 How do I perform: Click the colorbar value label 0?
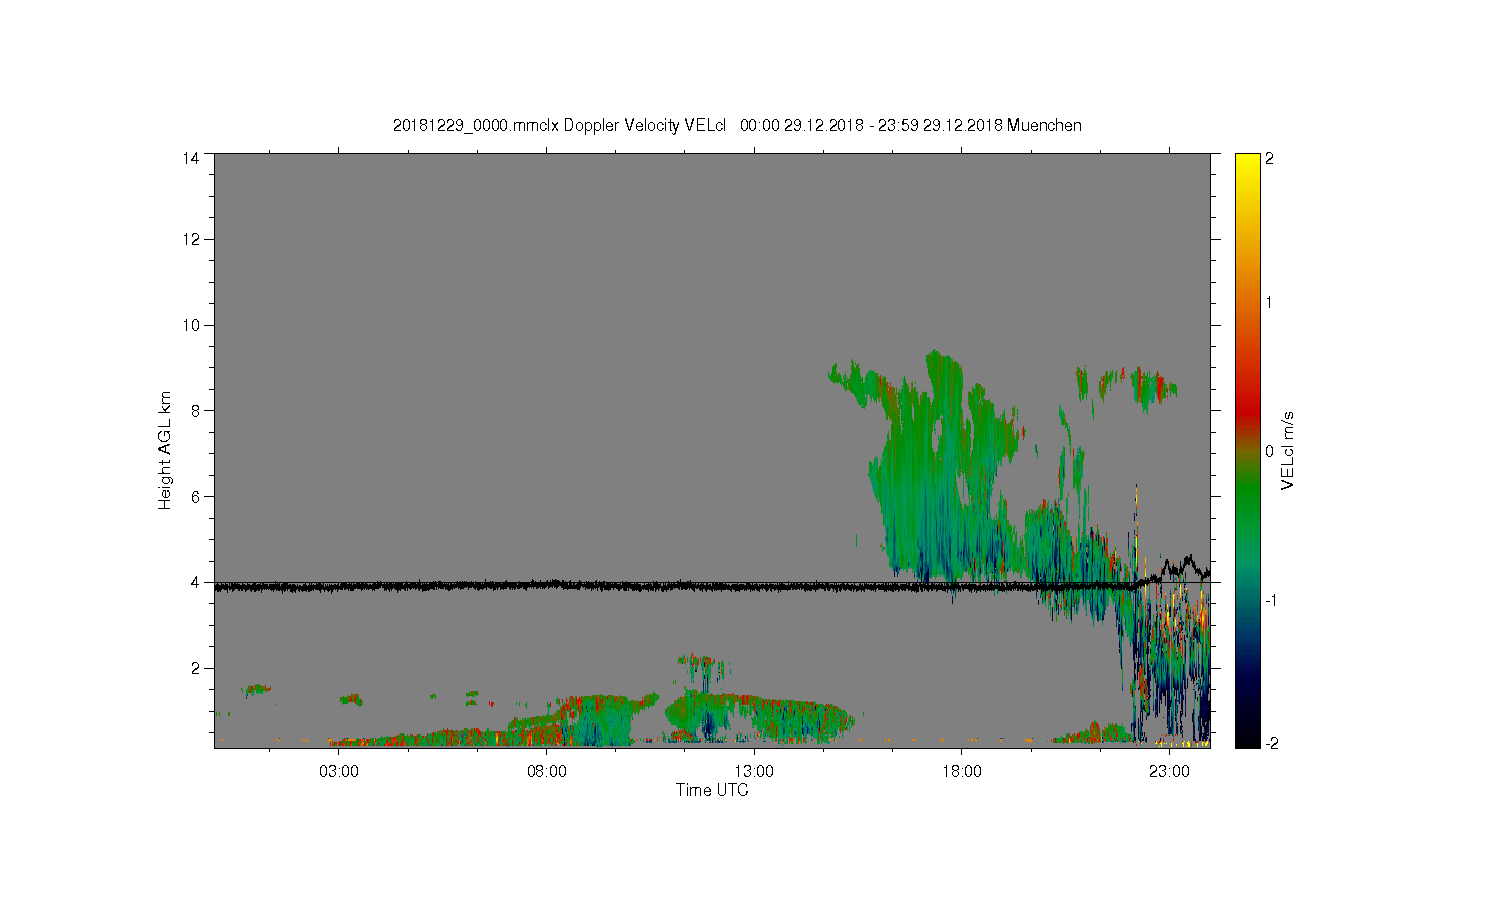[1269, 451]
